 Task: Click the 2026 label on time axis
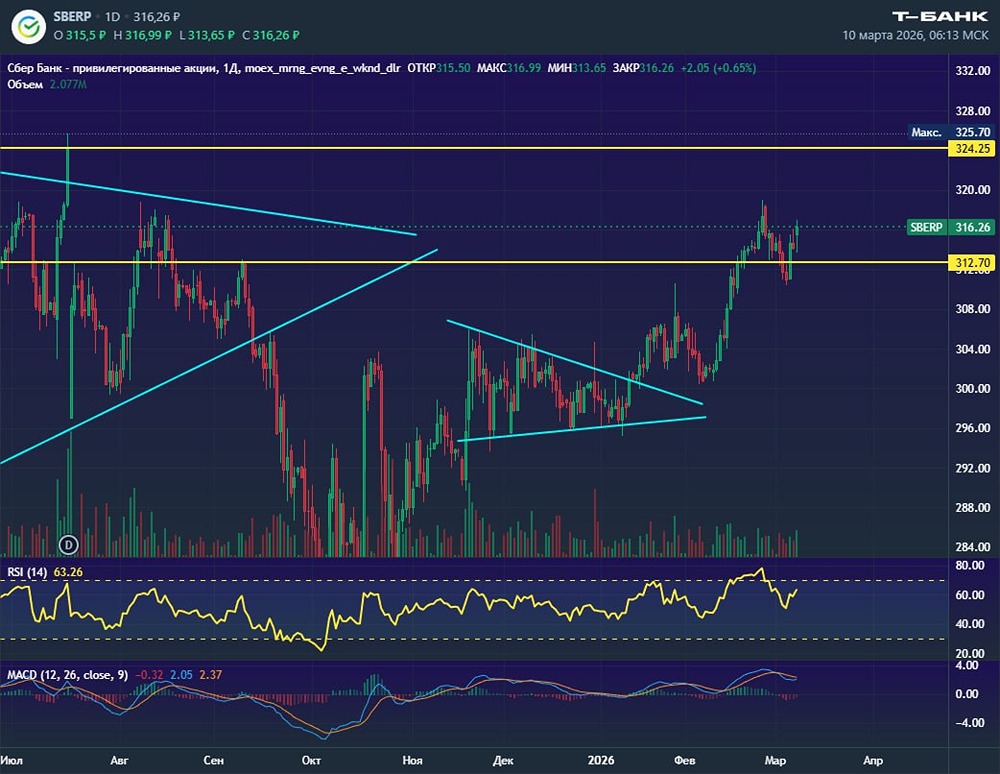pyautogui.click(x=601, y=760)
